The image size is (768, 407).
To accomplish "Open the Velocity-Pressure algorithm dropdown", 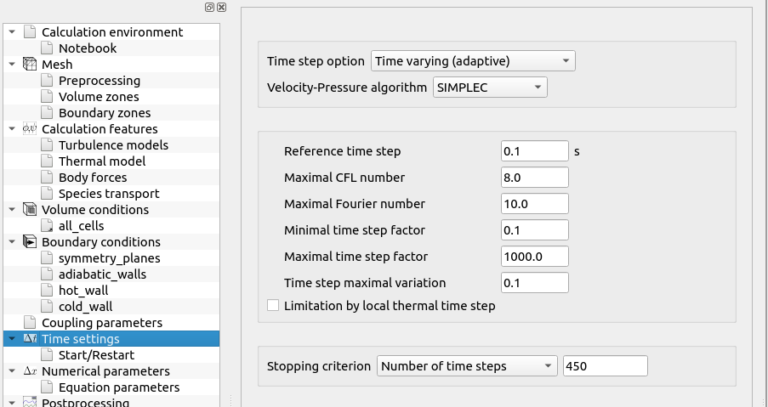I will pos(490,88).
